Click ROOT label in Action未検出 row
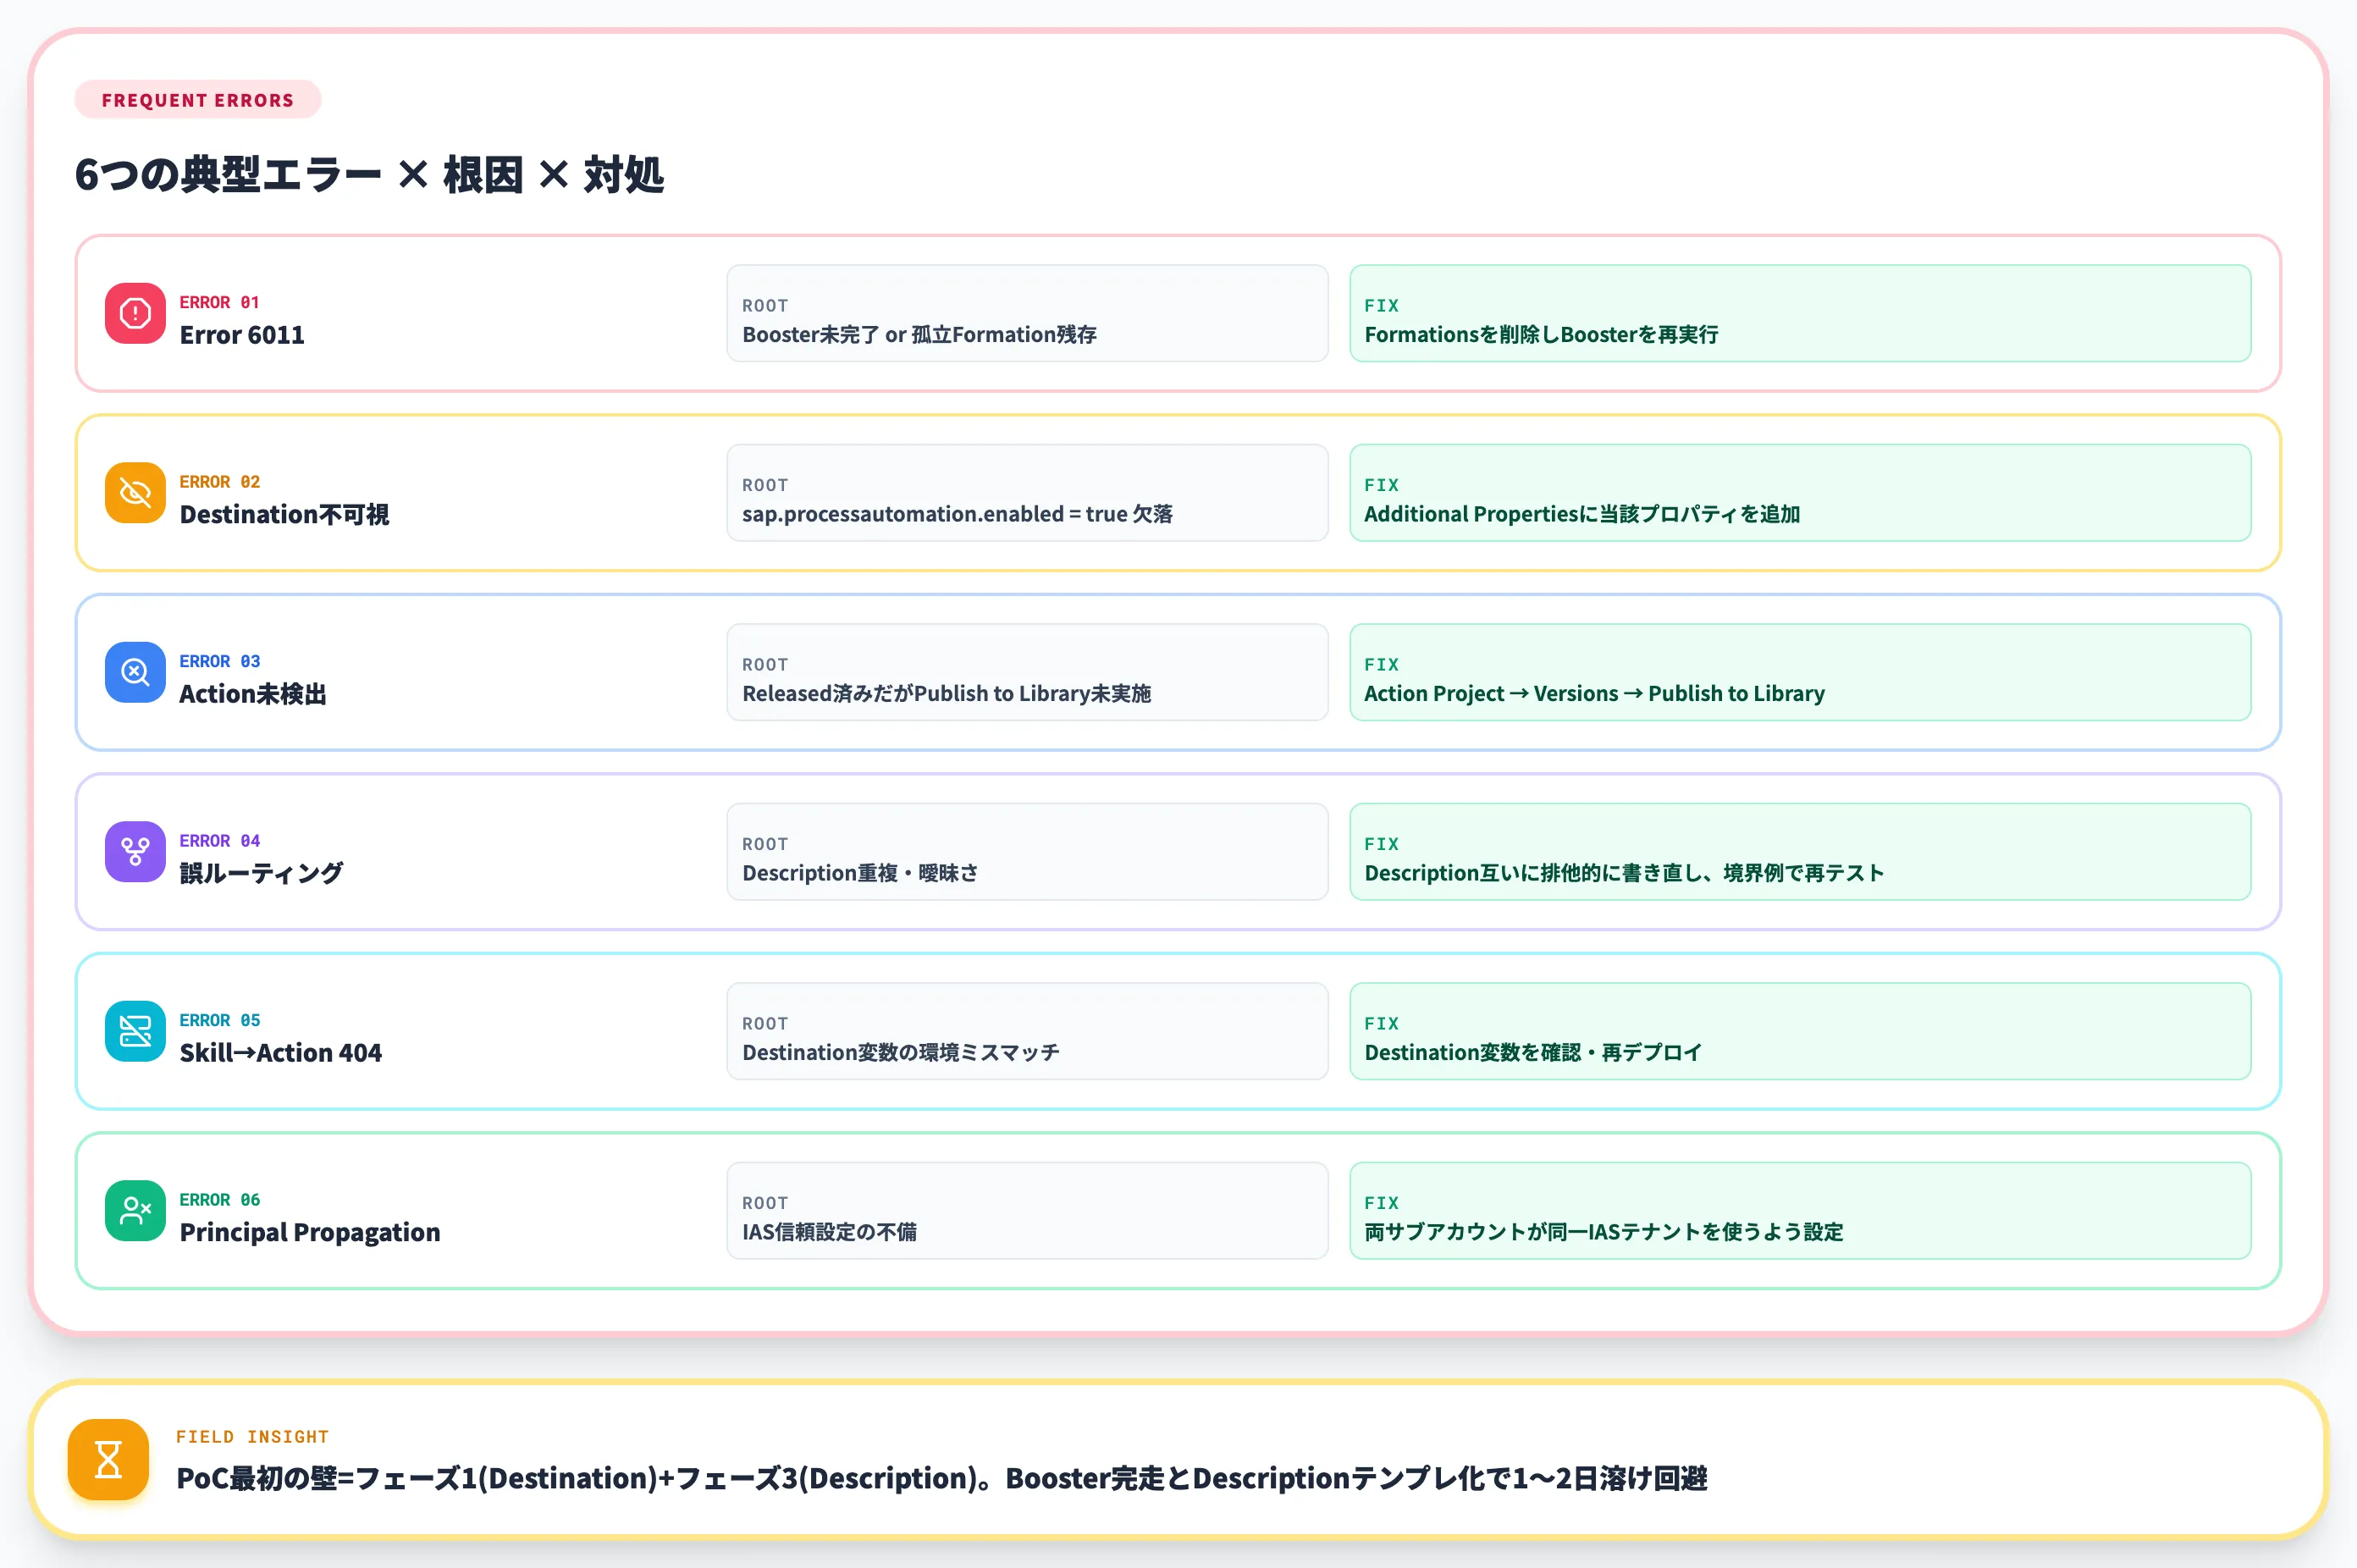This screenshot has height=1568, width=2357. (765, 664)
